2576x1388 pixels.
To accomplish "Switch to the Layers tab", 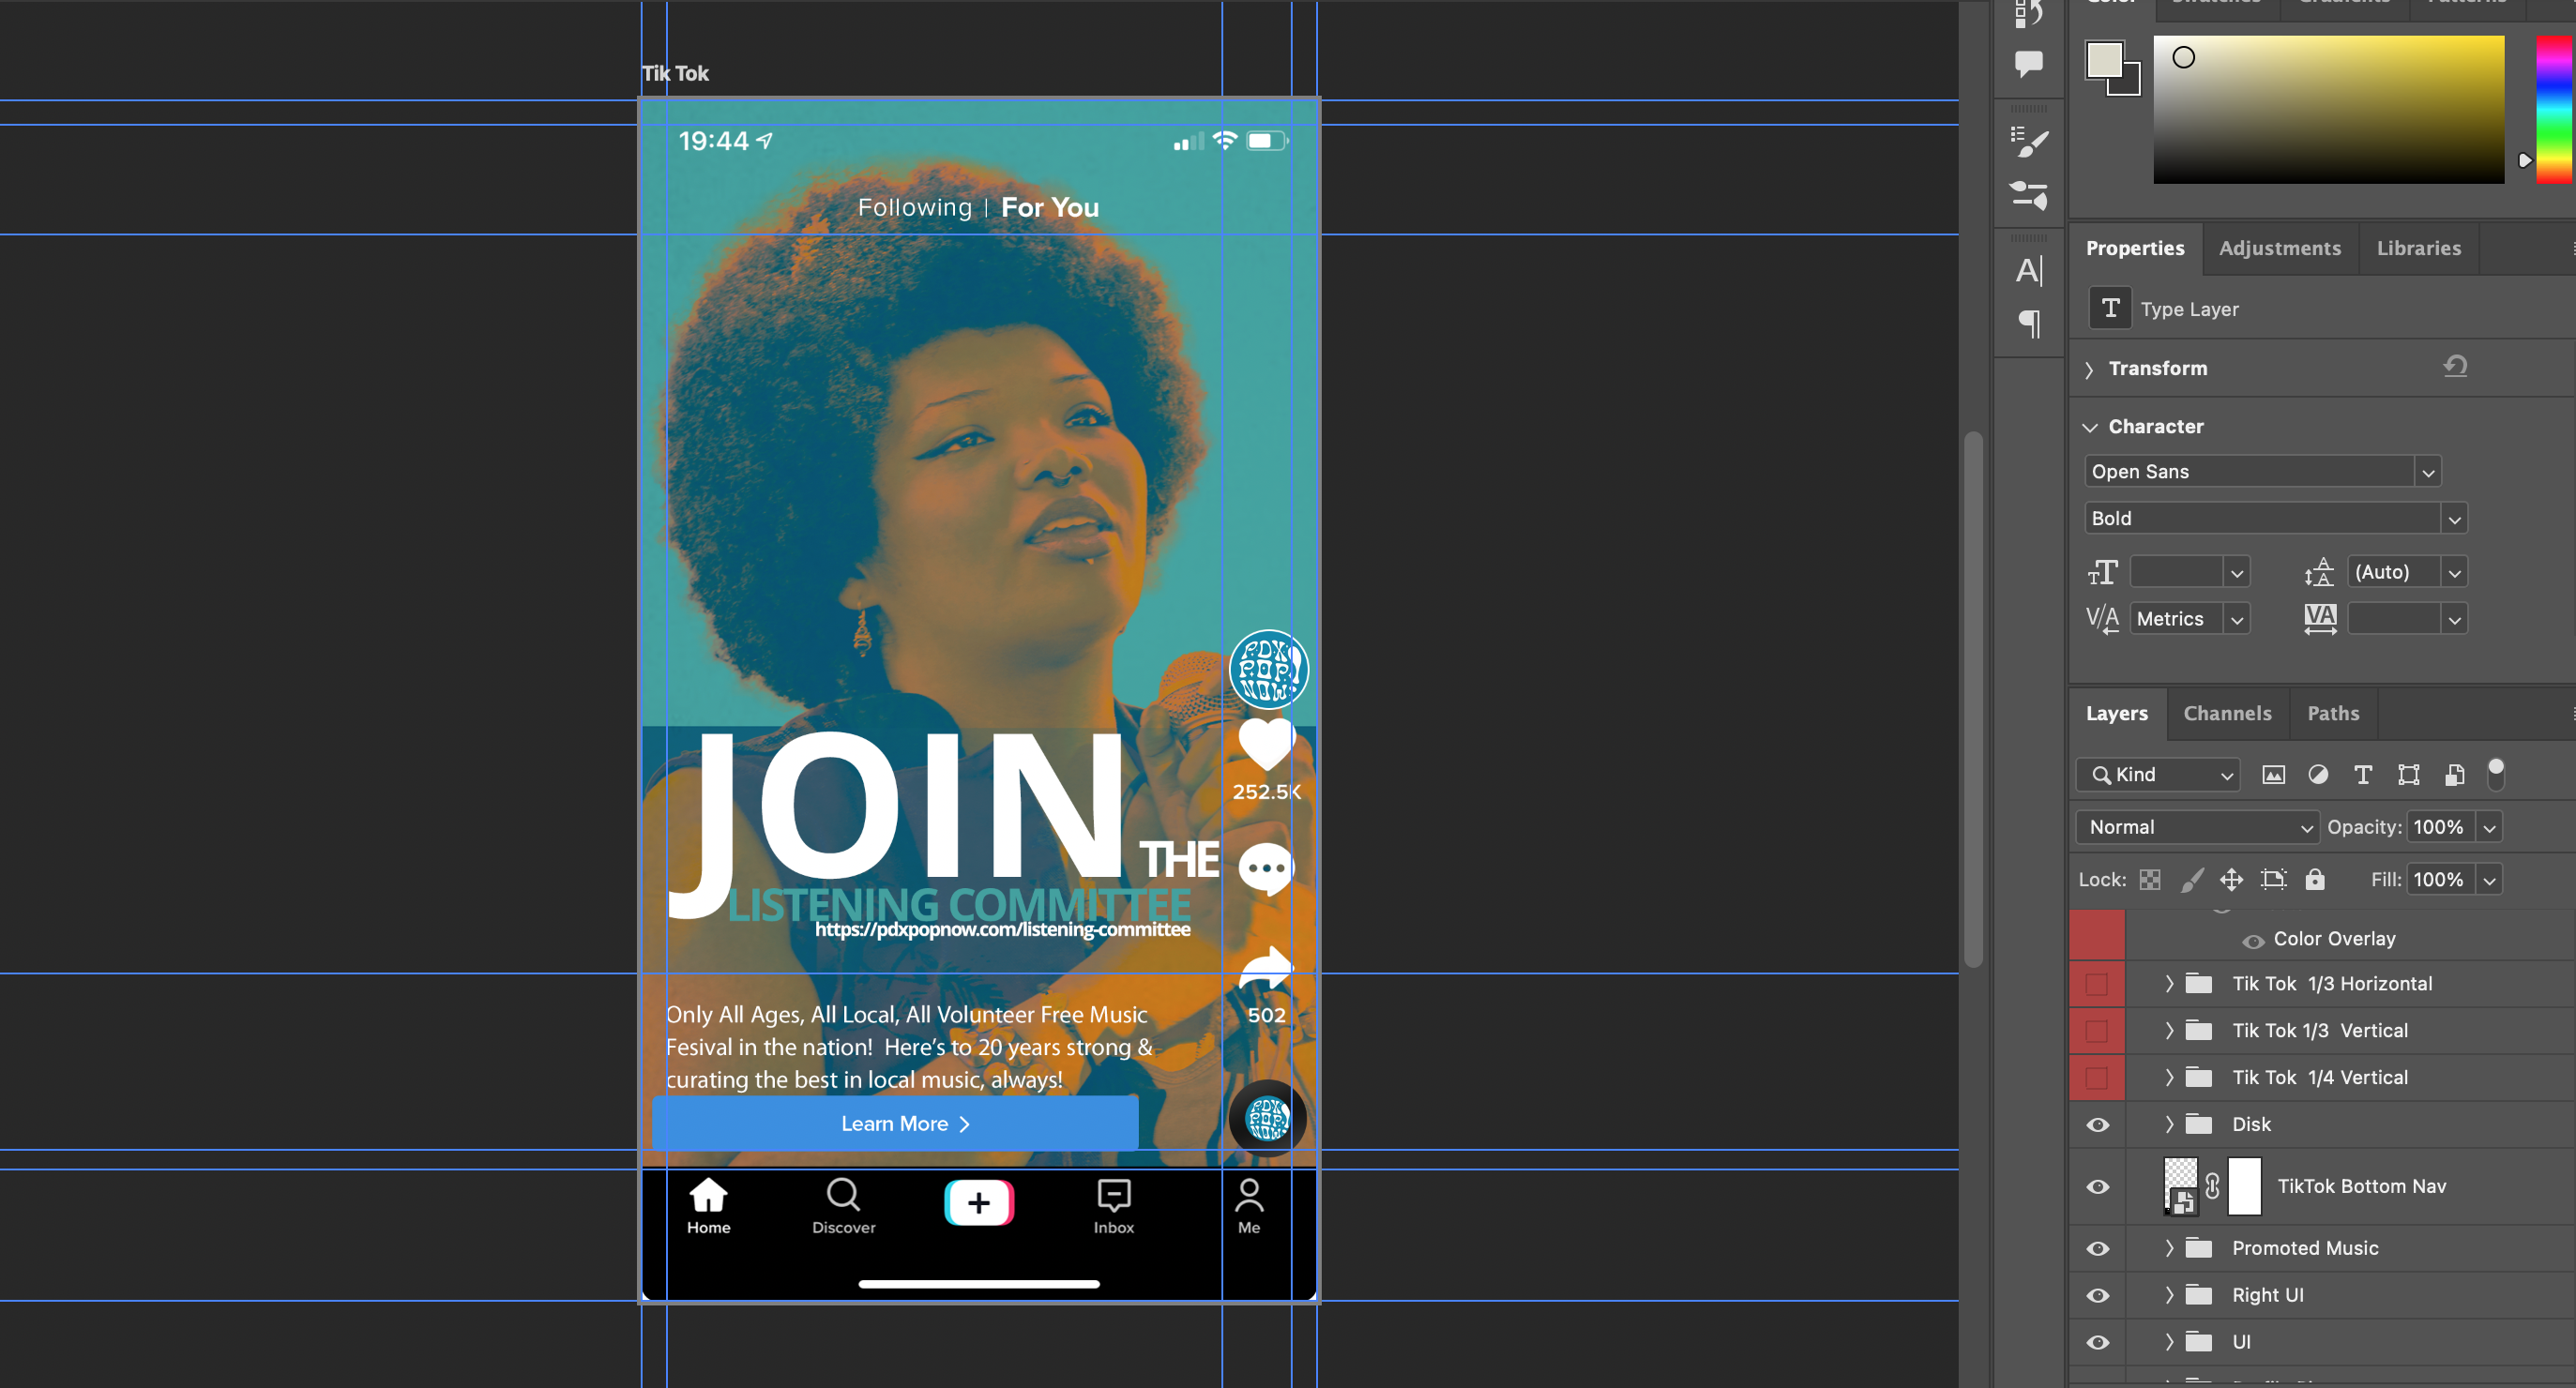I will click(2116, 714).
